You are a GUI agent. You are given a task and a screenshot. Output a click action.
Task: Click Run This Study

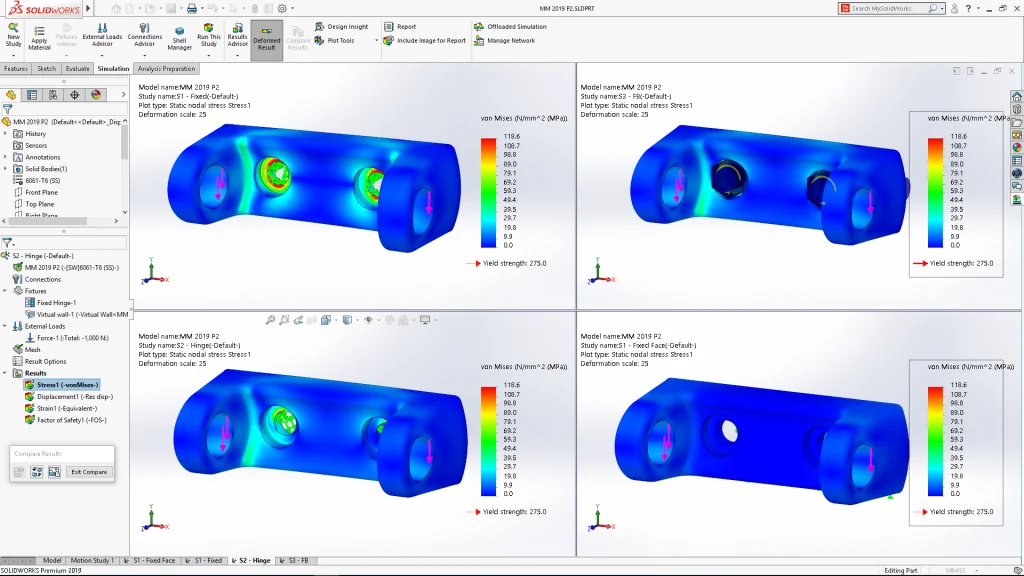click(x=208, y=35)
